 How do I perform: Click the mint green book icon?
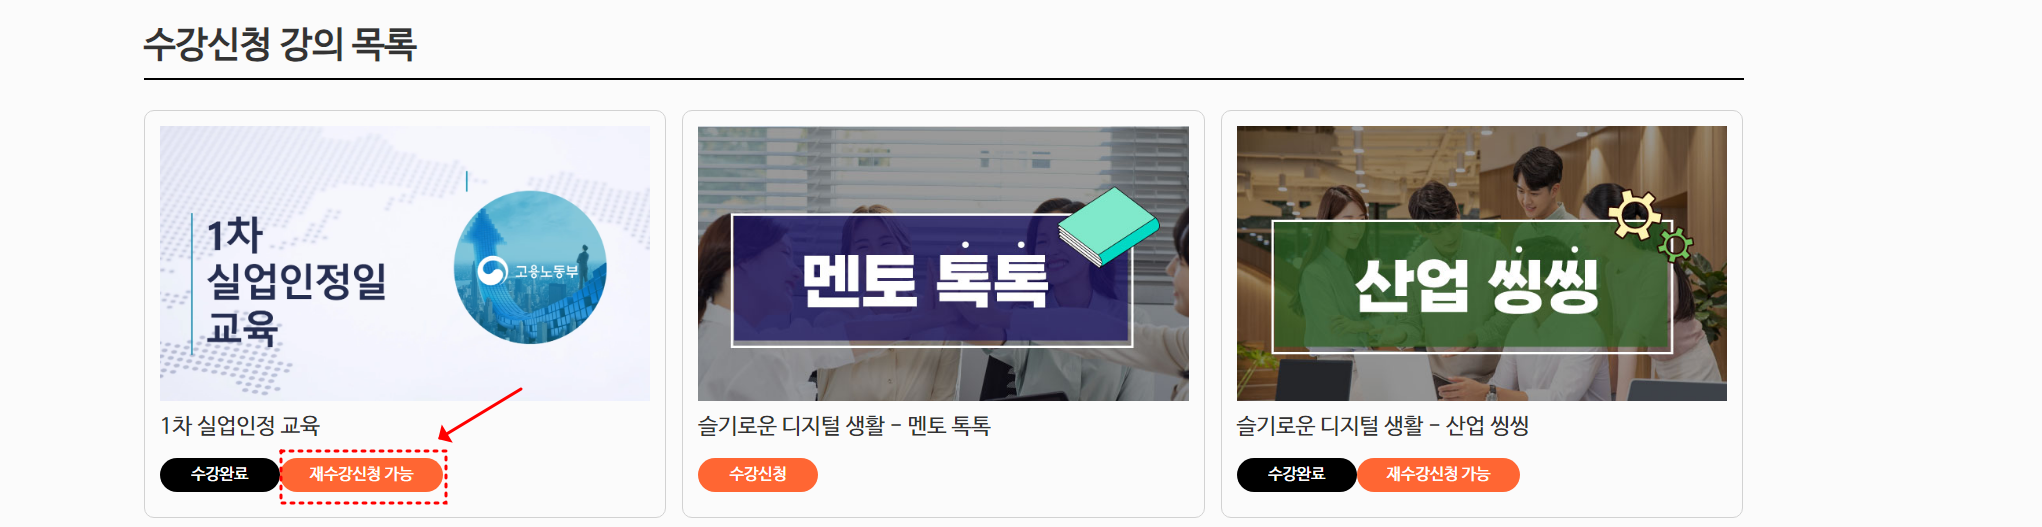point(1109,227)
